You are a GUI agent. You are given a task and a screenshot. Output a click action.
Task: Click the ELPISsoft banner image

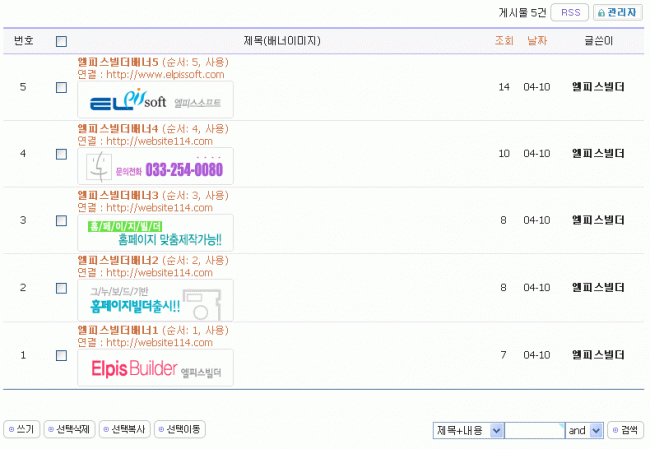coord(155,100)
